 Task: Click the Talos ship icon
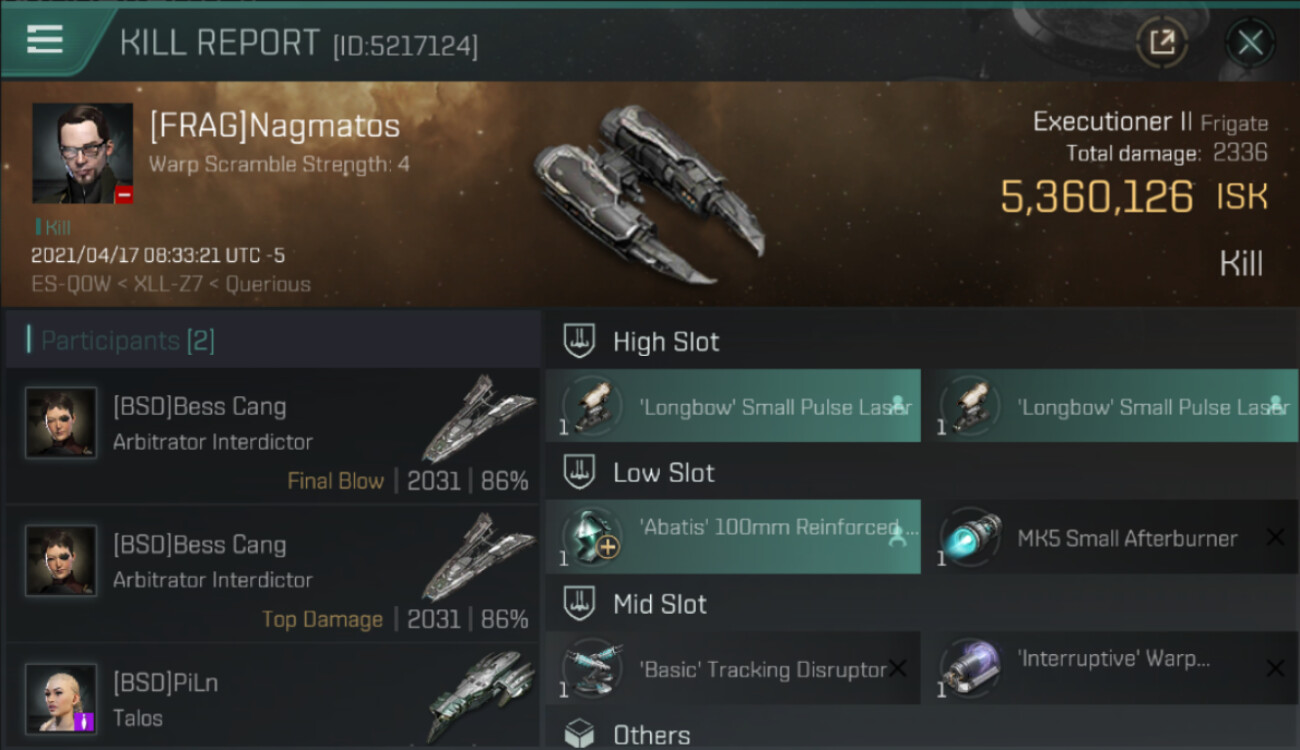tap(485, 695)
